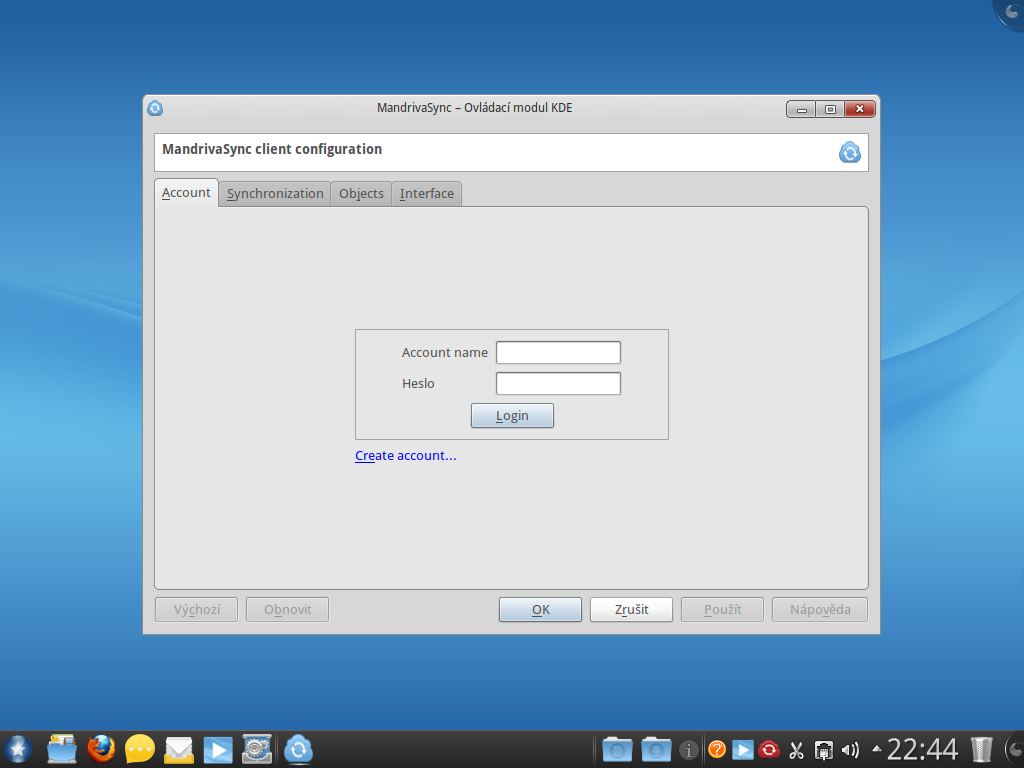Open the trash bin in the panel
Image resolution: width=1024 pixels, height=768 pixels.
click(x=982, y=750)
